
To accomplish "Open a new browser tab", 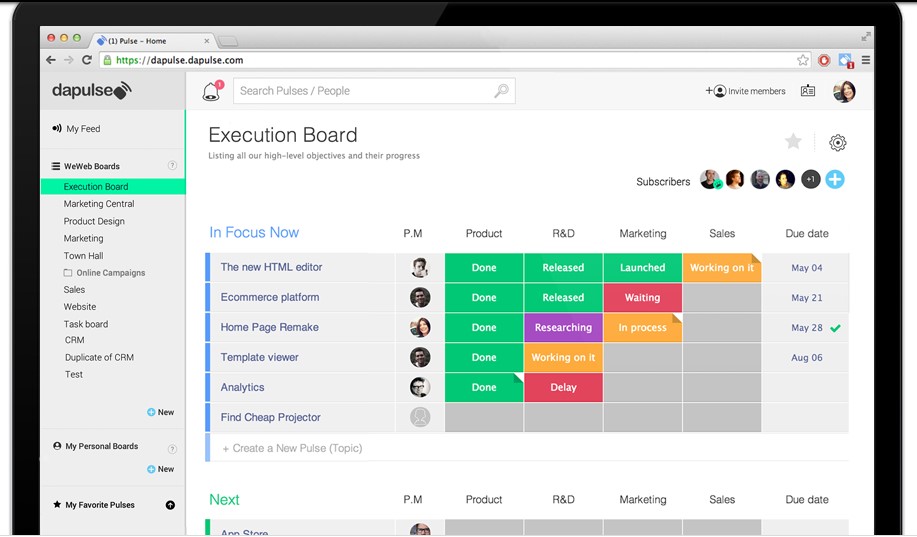I will click(227, 42).
